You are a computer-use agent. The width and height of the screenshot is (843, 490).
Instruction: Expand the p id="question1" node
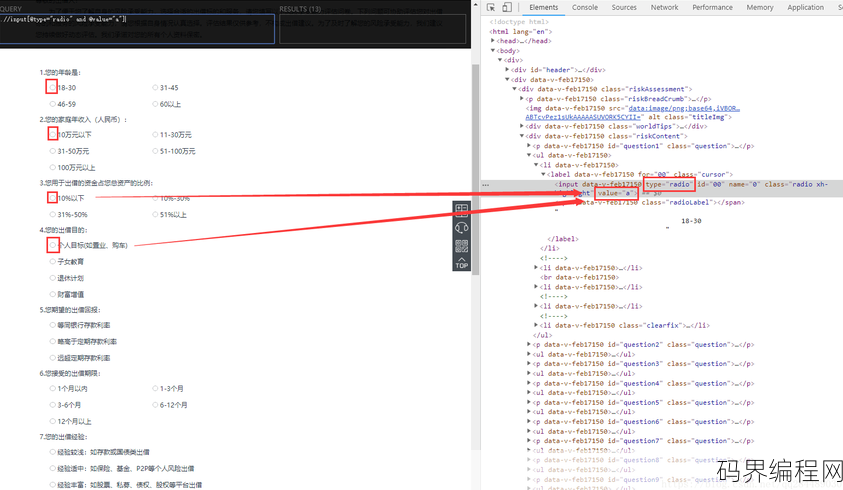point(529,146)
